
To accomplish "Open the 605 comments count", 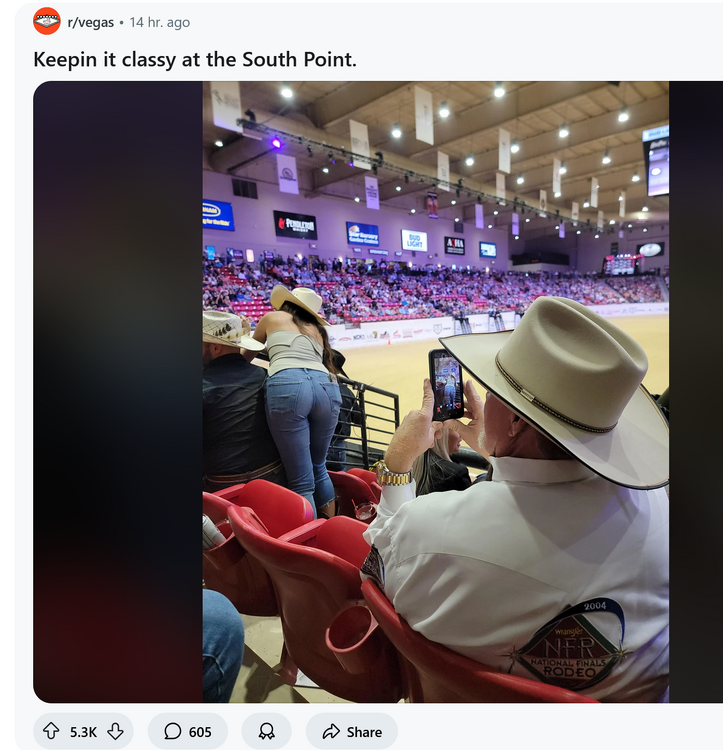I will click(x=200, y=732).
